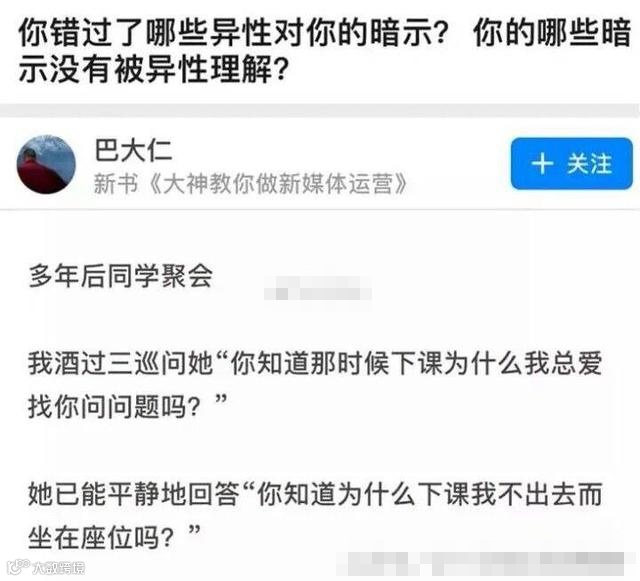Click the line starting with 她已能平静地回答
The width and height of the screenshot is (640, 581).
tap(315, 494)
